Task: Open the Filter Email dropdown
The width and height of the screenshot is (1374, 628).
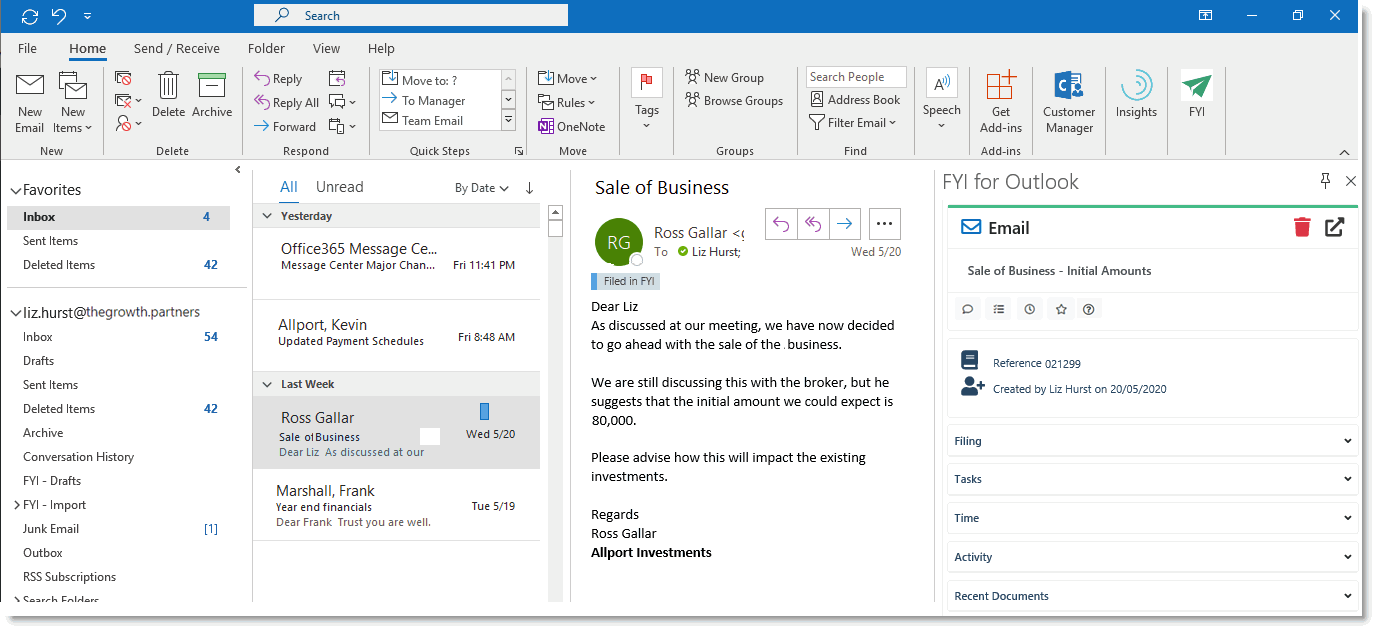Action: 853,123
